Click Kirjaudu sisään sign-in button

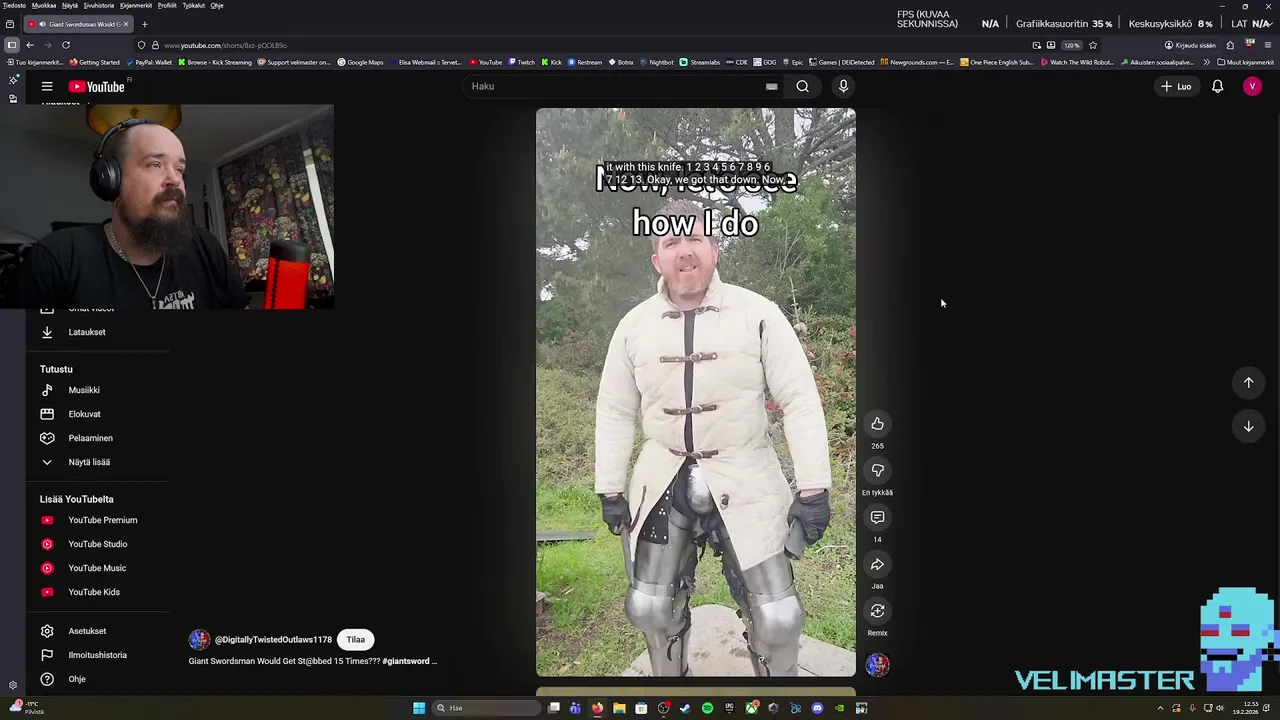coord(1190,45)
